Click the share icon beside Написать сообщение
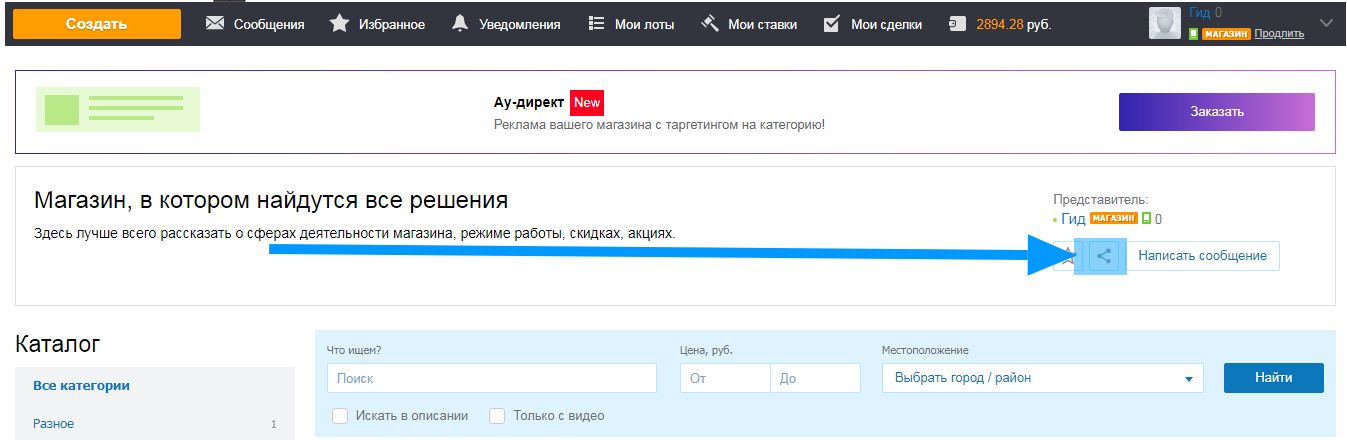This screenshot has width=1347, height=440. pos(1103,256)
